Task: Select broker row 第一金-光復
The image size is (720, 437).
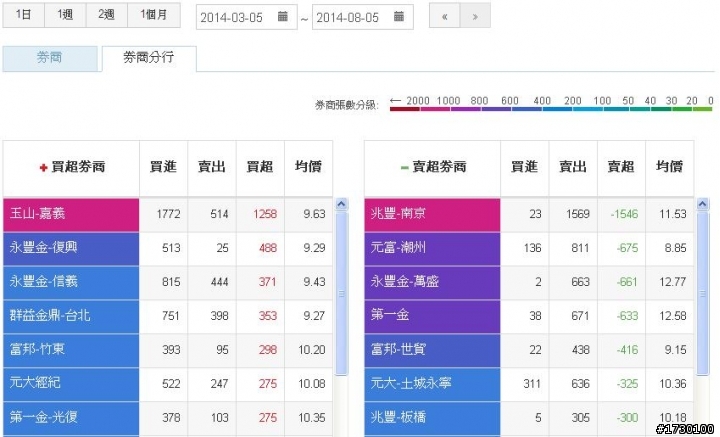Action: tap(71, 419)
